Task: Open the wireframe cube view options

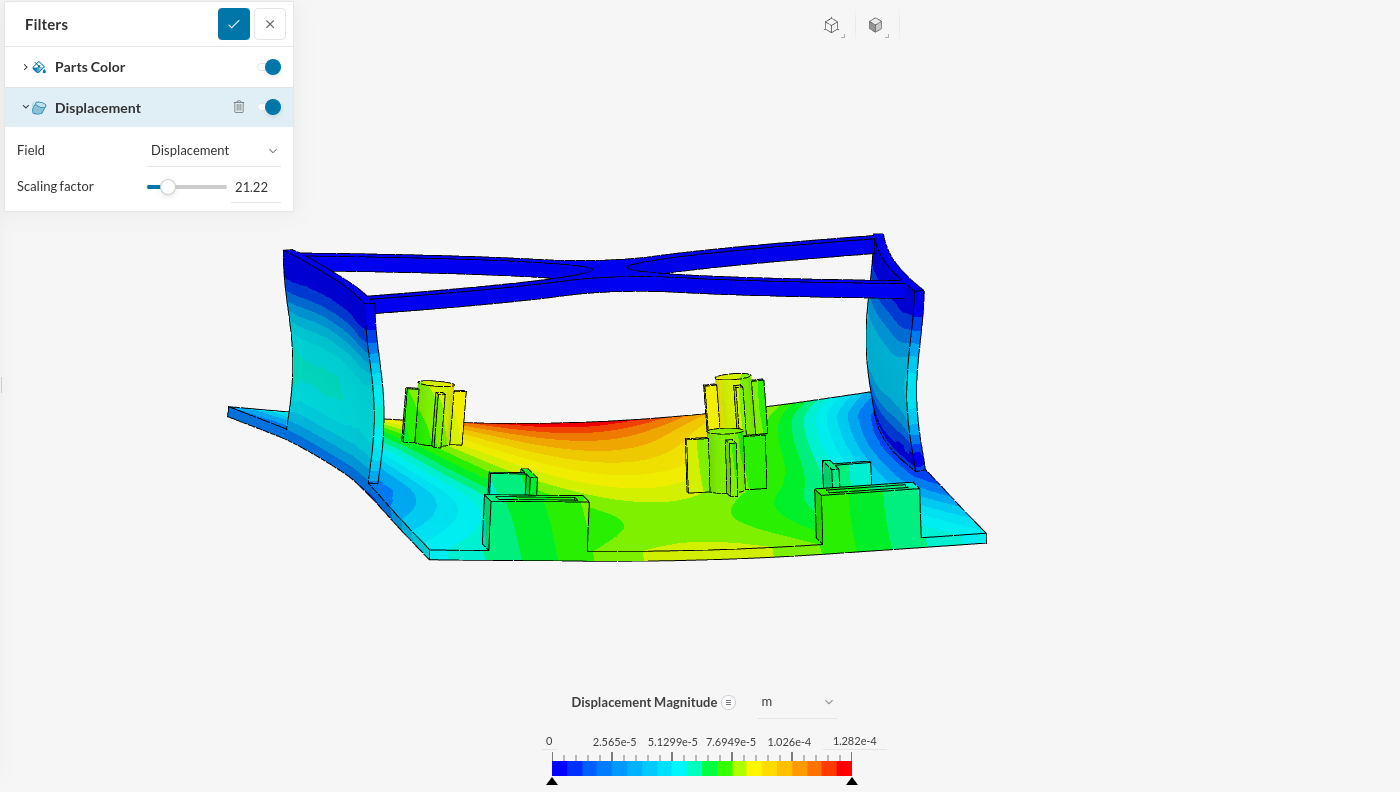Action: [x=832, y=26]
